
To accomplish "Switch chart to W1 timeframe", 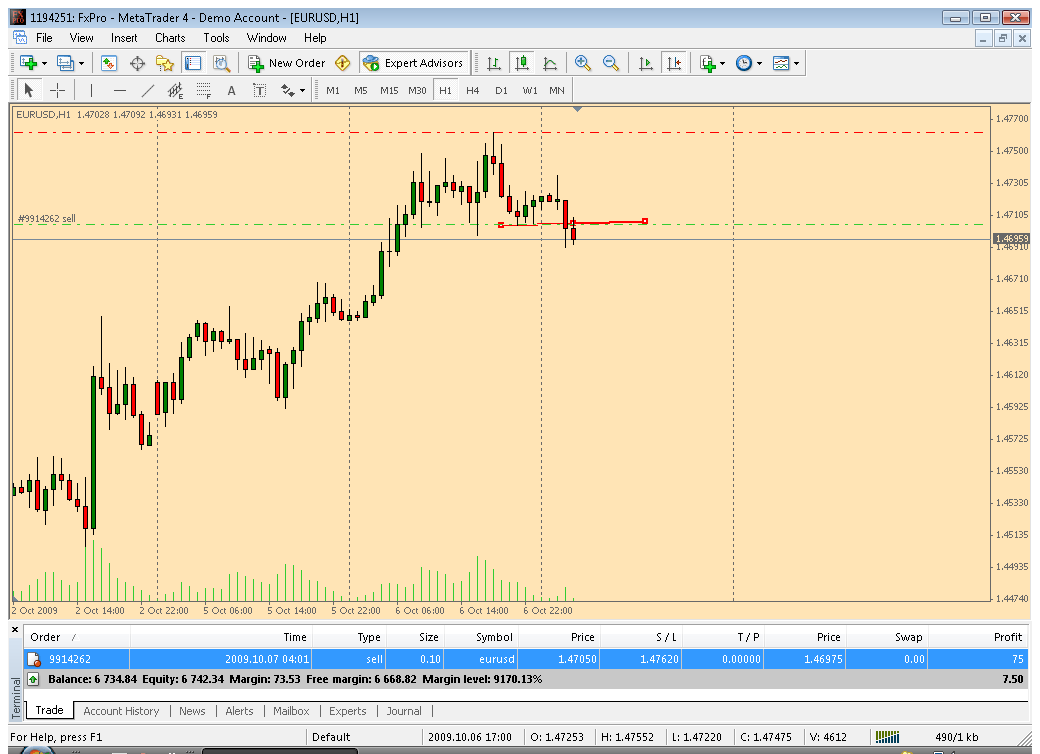I will click(530, 90).
